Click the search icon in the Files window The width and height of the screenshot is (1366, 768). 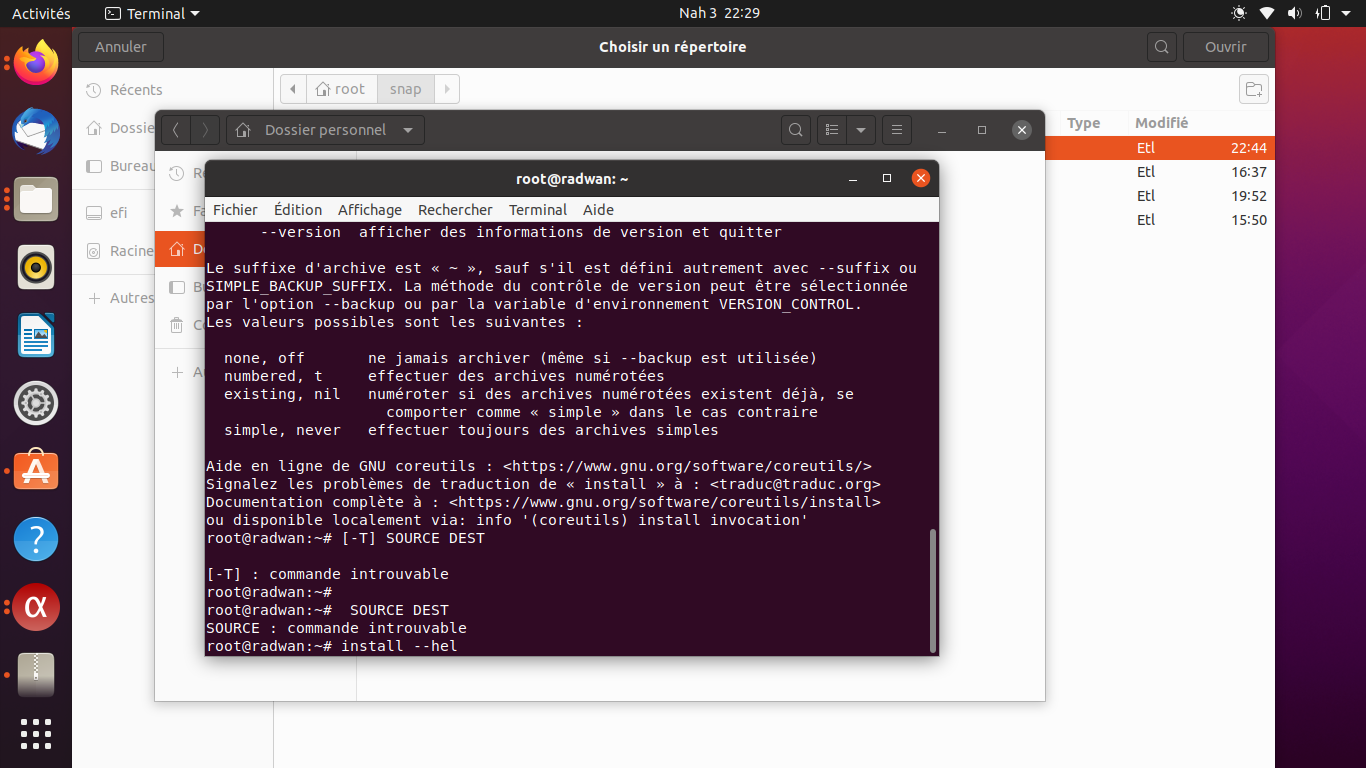click(x=795, y=130)
